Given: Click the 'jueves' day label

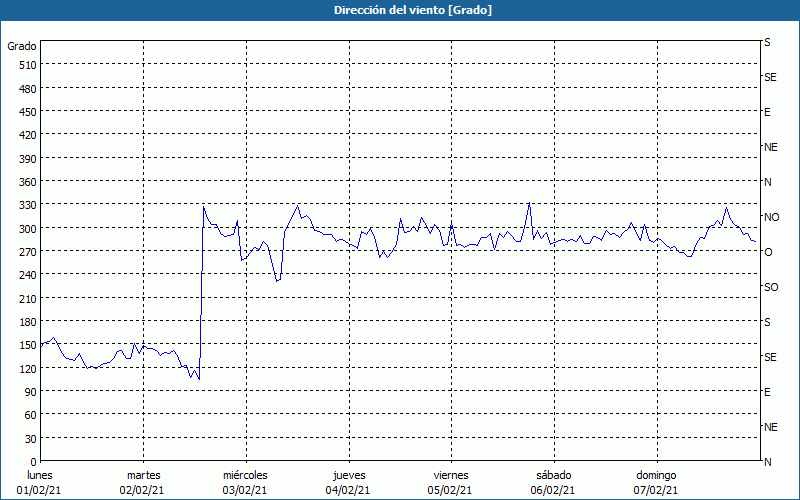Looking at the screenshot, I should tap(349, 475).
